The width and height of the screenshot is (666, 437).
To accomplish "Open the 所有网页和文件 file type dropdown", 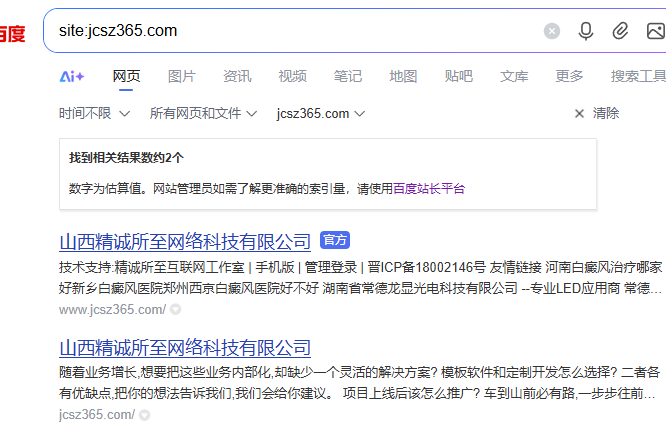I will pyautogui.click(x=203, y=113).
